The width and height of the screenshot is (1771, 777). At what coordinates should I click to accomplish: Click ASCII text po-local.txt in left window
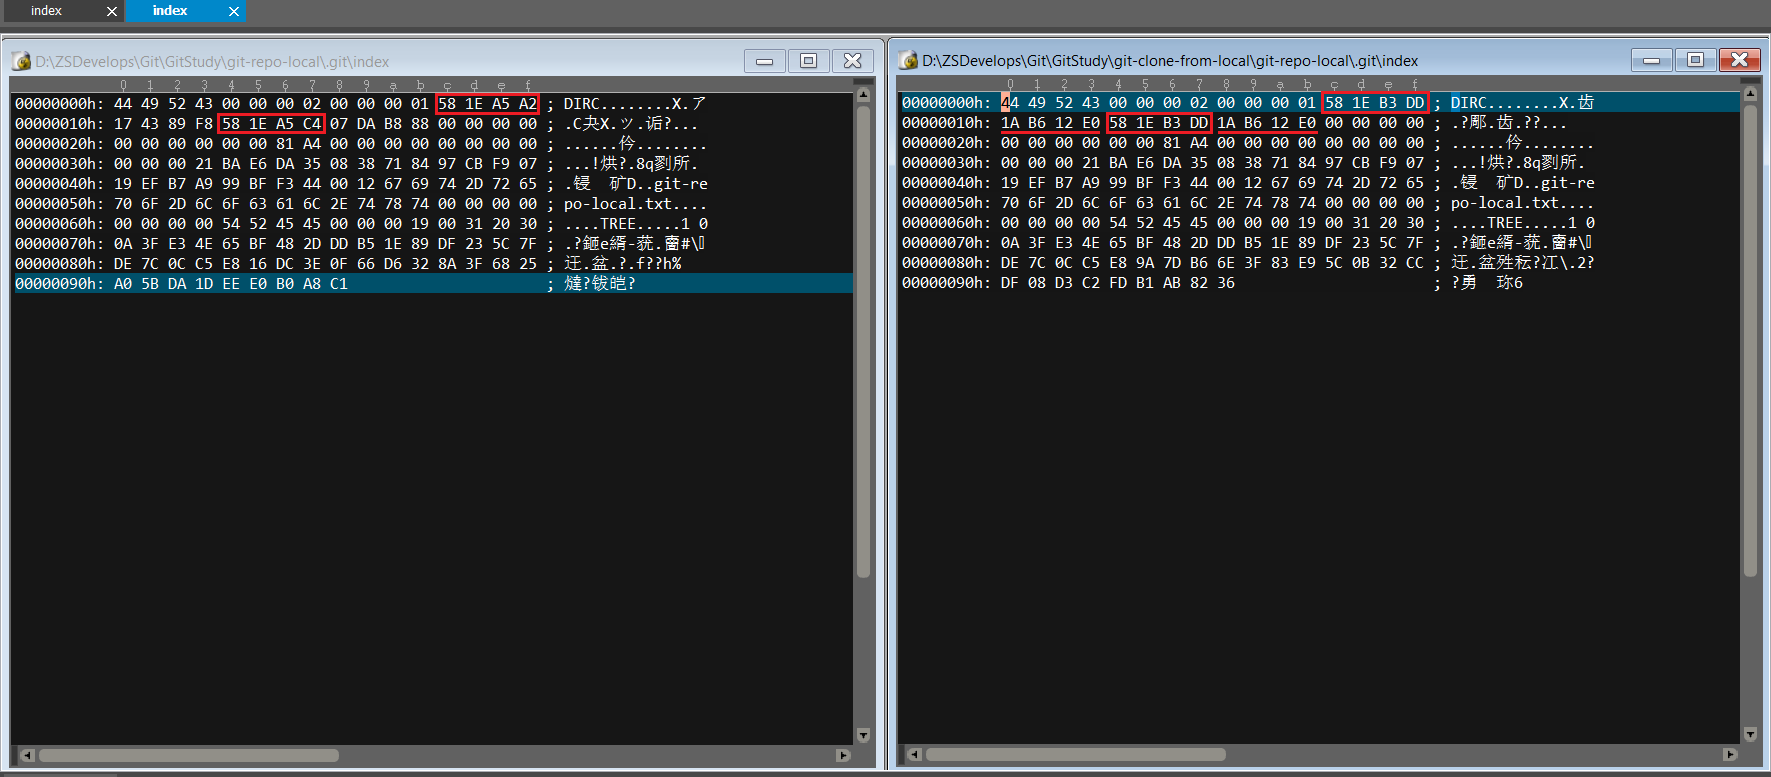618,204
